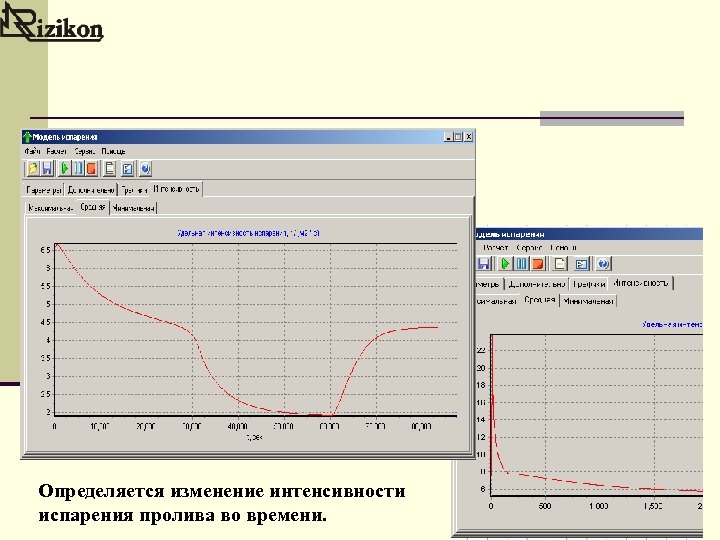Click the blue chart title in the left window
The height and width of the screenshot is (540, 720).
pyautogui.click(x=248, y=233)
